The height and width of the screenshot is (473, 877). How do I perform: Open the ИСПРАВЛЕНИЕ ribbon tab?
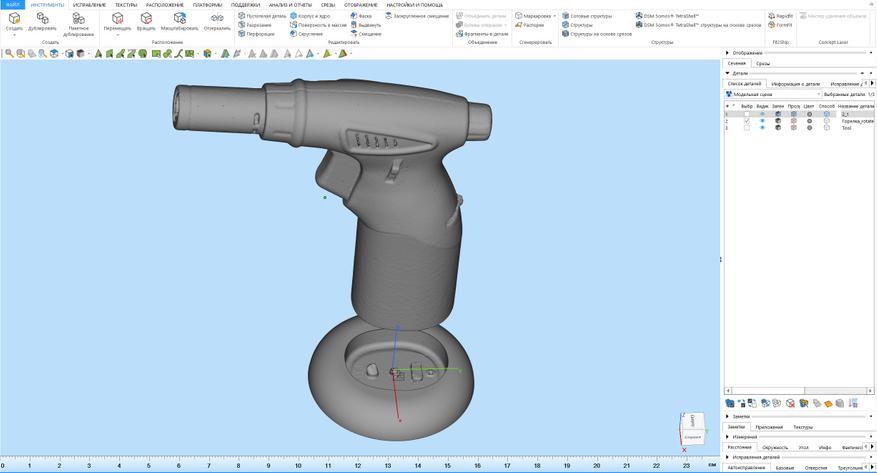tap(89, 5)
